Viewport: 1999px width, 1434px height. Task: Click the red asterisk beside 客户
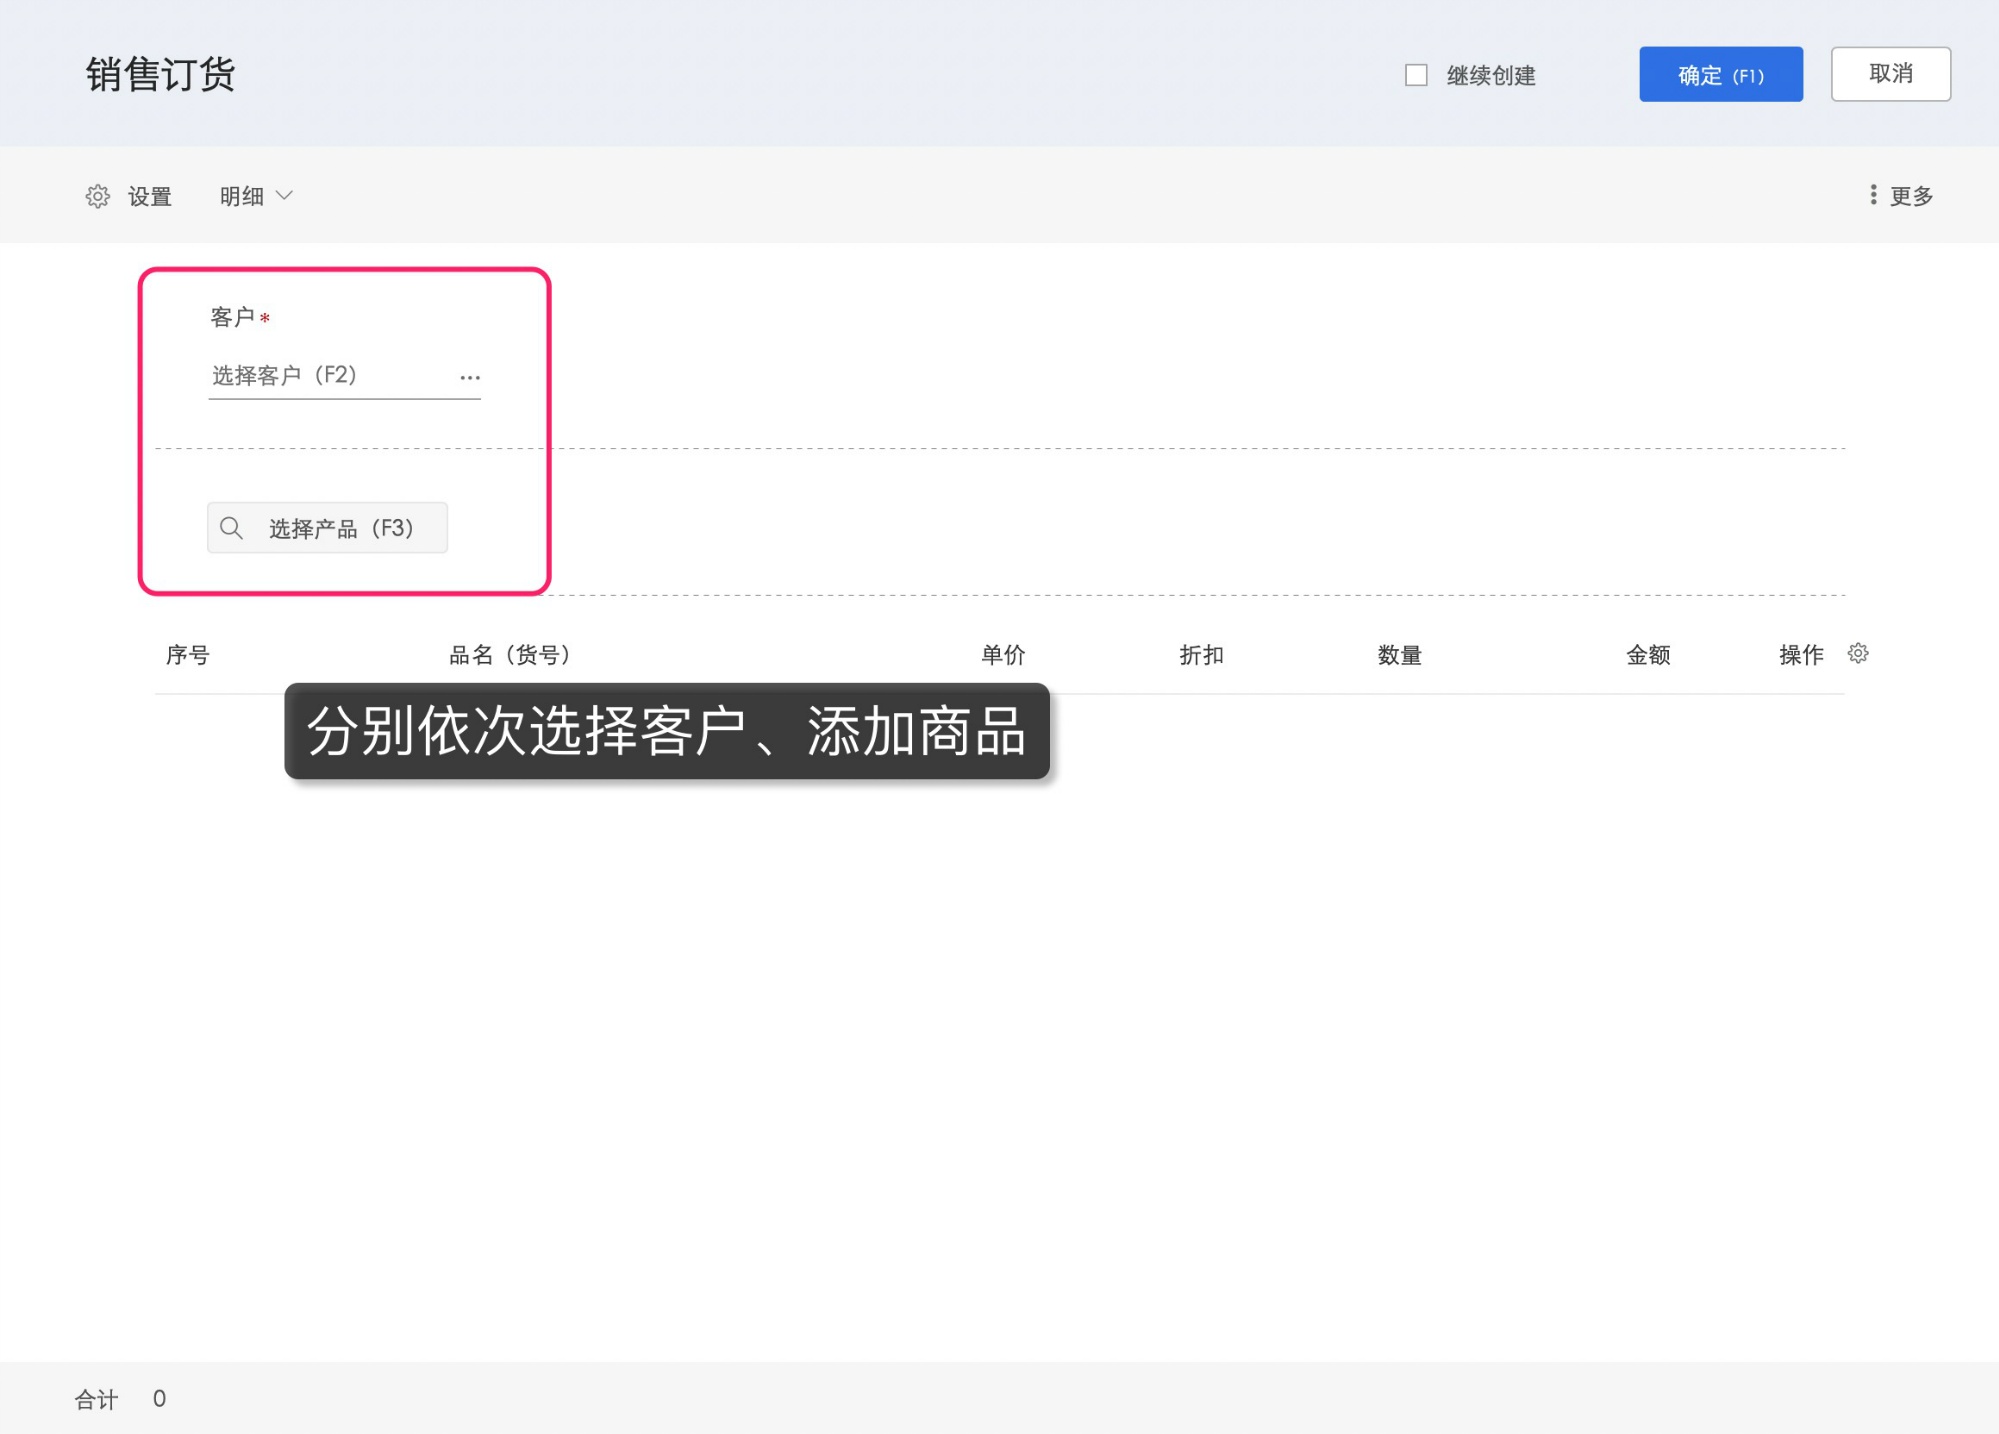tap(264, 320)
